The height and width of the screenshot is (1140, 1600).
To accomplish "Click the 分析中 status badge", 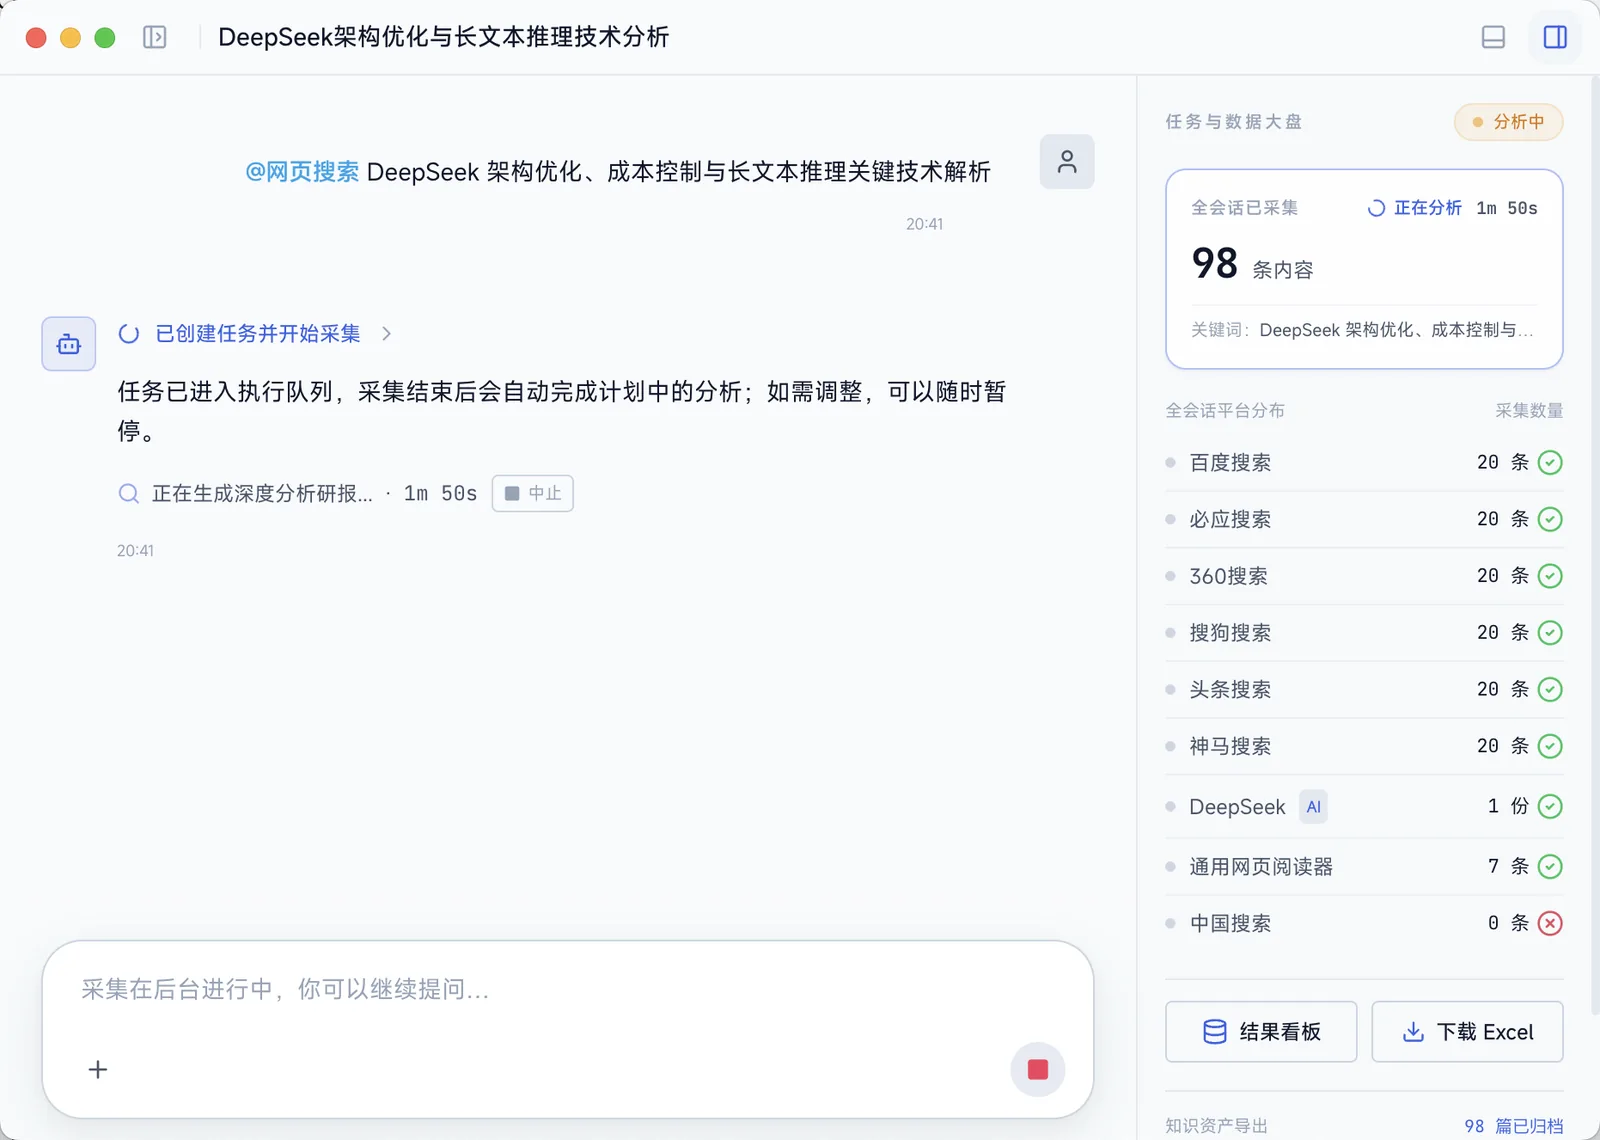I will click(x=1508, y=122).
